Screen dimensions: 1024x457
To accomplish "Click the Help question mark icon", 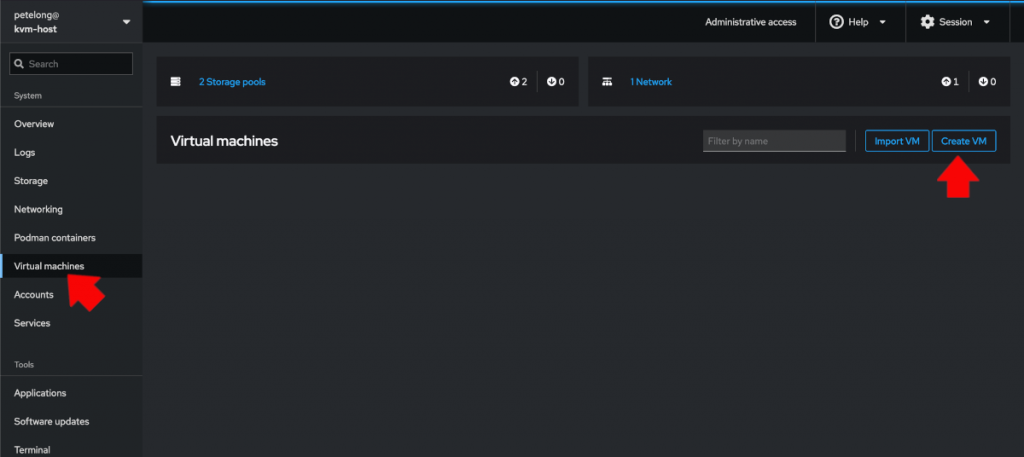I will (x=836, y=22).
